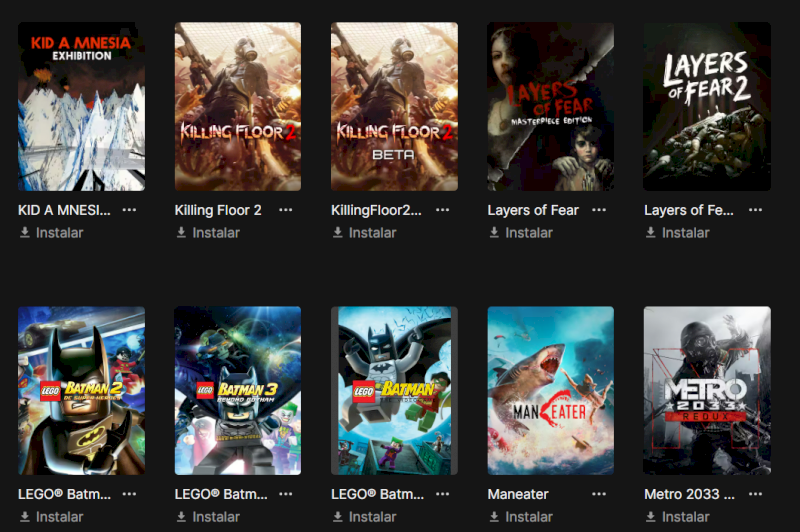Select 'LEGO® Batm...' title under Batman 2 cover

coord(64,494)
